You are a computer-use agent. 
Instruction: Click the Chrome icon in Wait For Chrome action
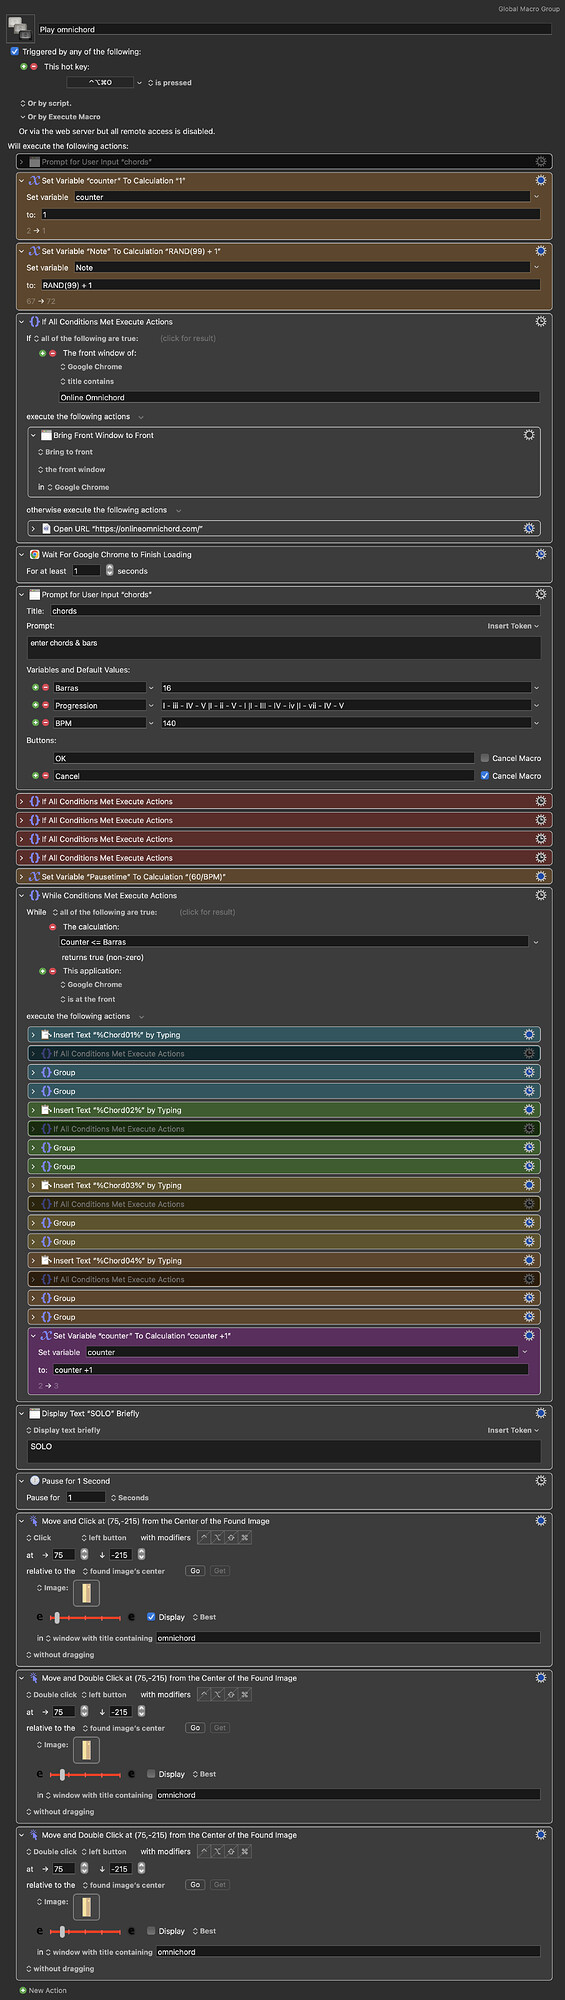[34, 554]
